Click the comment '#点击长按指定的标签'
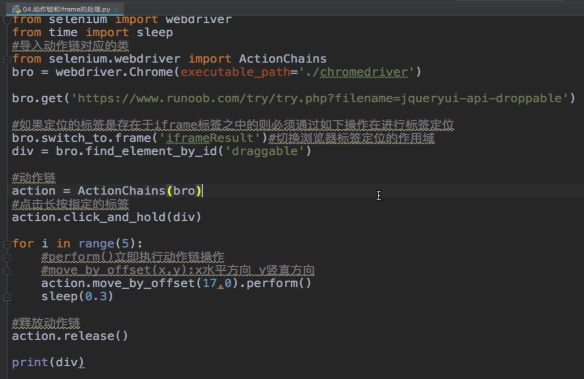Image resolution: width=584 pixels, height=379 pixels. [70, 204]
